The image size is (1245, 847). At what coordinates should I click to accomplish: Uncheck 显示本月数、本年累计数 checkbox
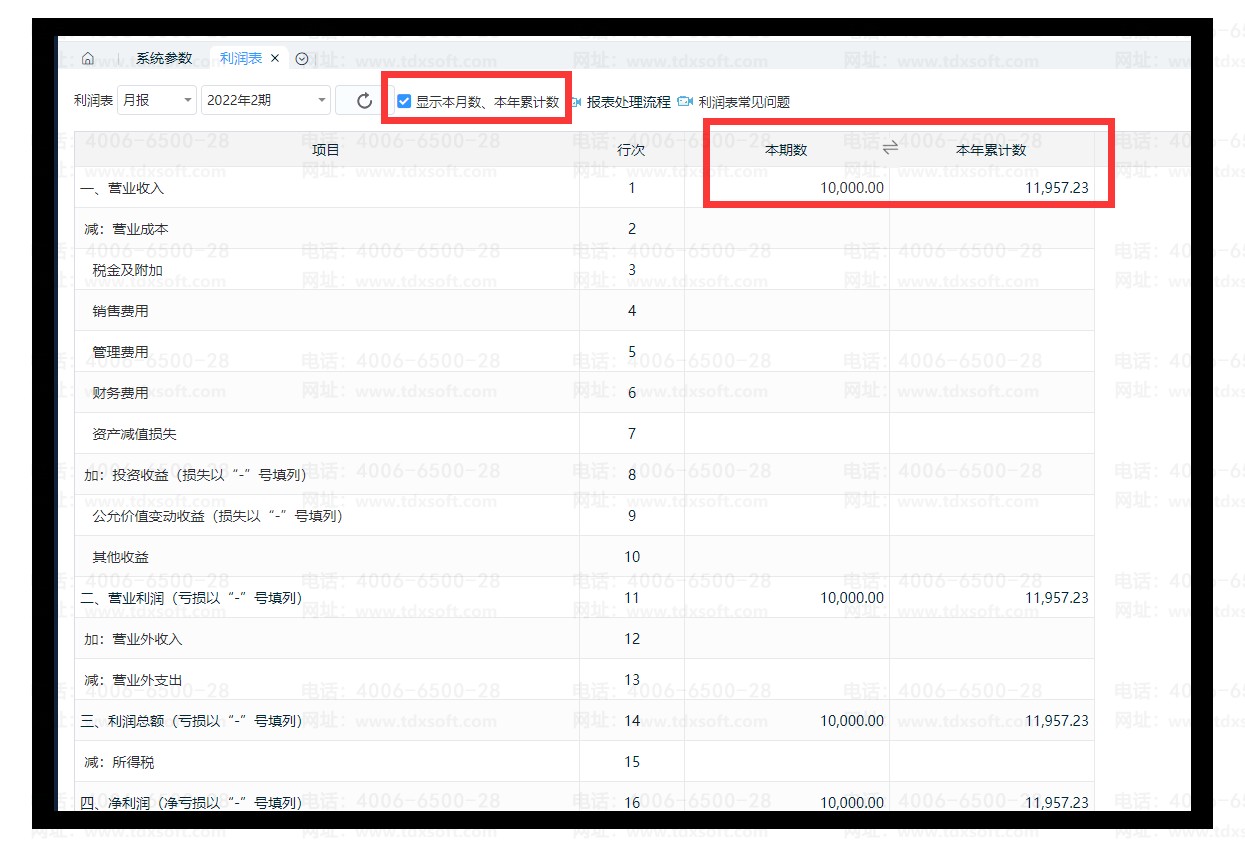404,101
